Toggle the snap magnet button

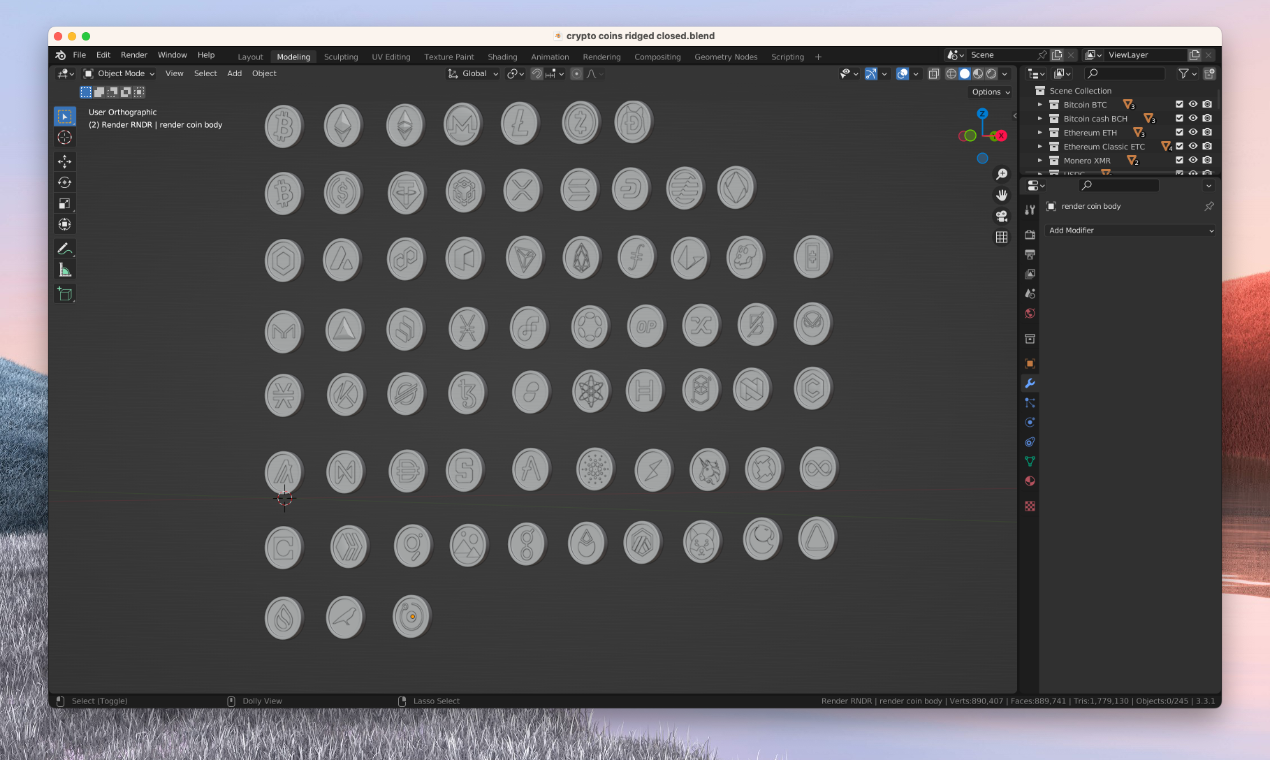[x=537, y=73]
